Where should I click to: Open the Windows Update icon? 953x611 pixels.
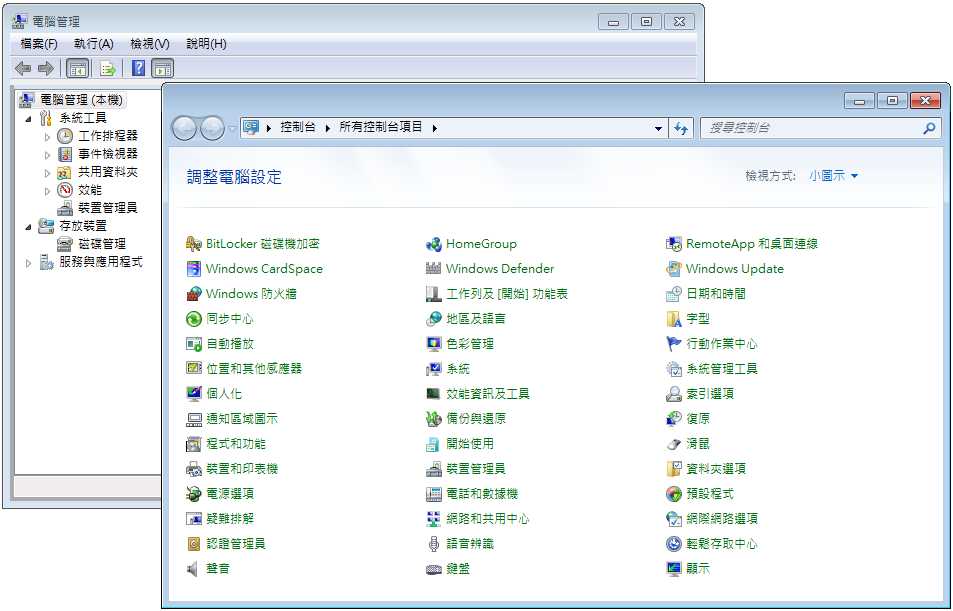pyautogui.click(x=673, y=269)
